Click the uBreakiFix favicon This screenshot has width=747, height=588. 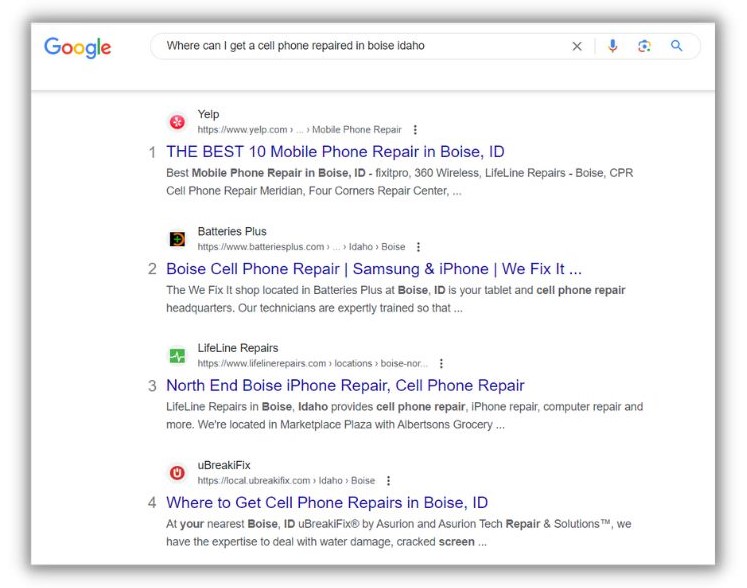(177, 473)
